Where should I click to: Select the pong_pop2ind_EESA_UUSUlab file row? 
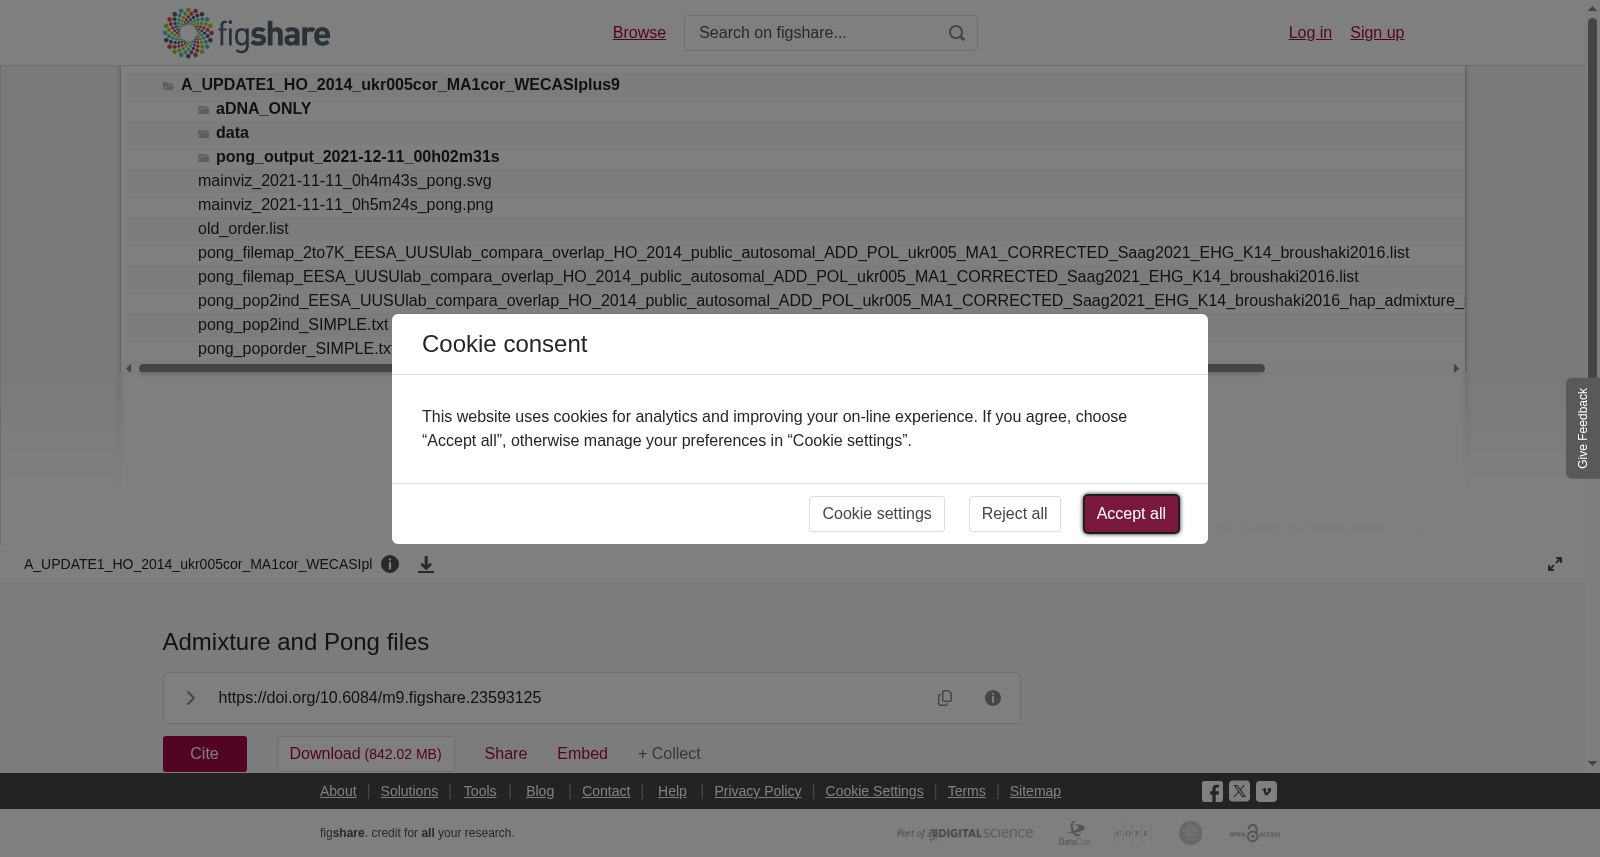tap(831, 301)
